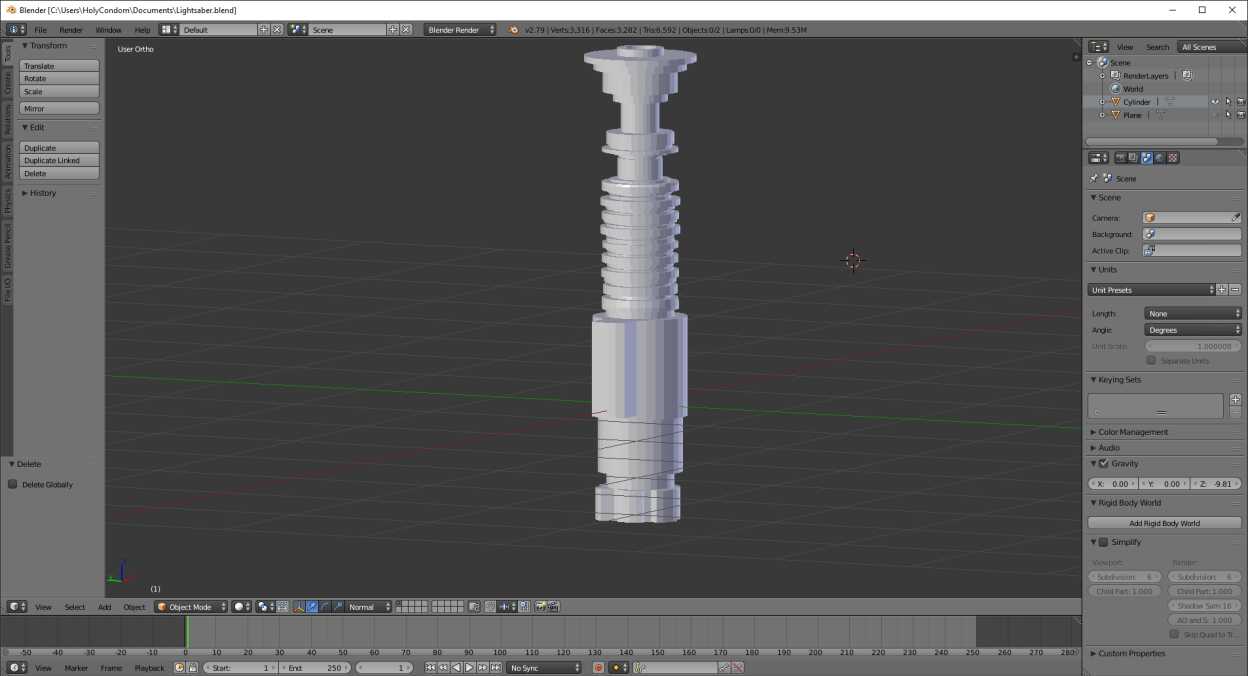
Task: Expand the Color Management panel
Action: click(x=1132, y=432)
